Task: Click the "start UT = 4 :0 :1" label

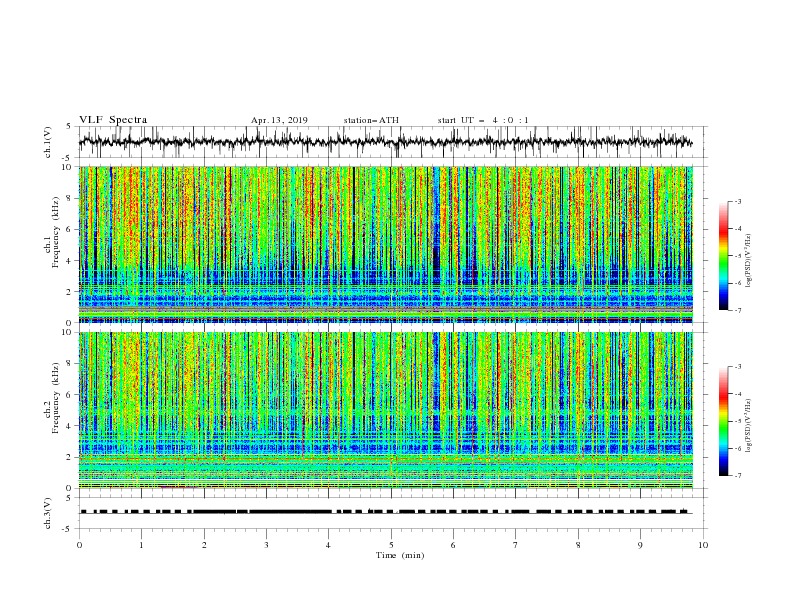Action: pos(483,120)
